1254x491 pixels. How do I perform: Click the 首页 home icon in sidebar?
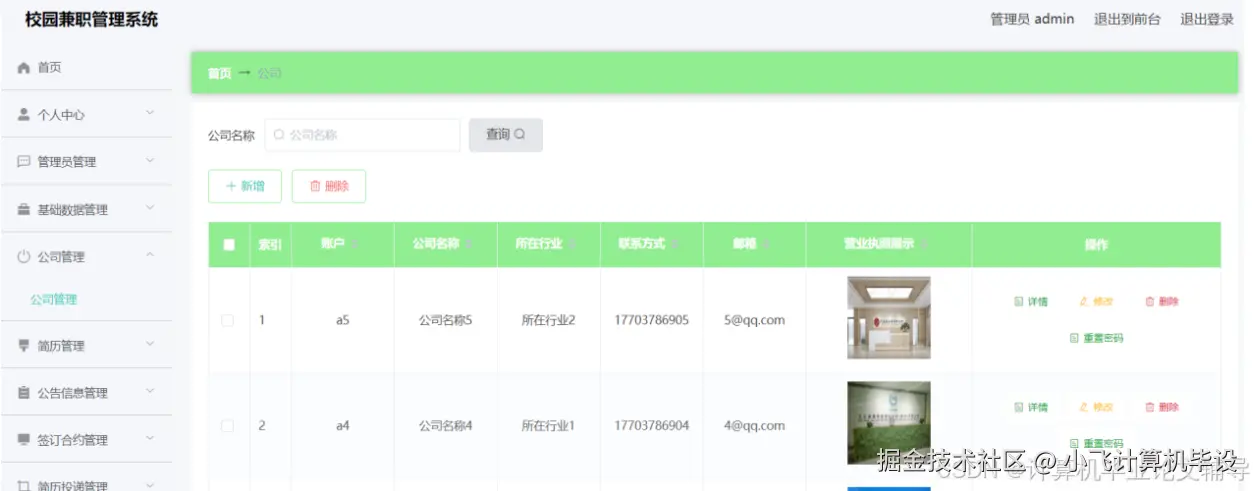[24, 68]
